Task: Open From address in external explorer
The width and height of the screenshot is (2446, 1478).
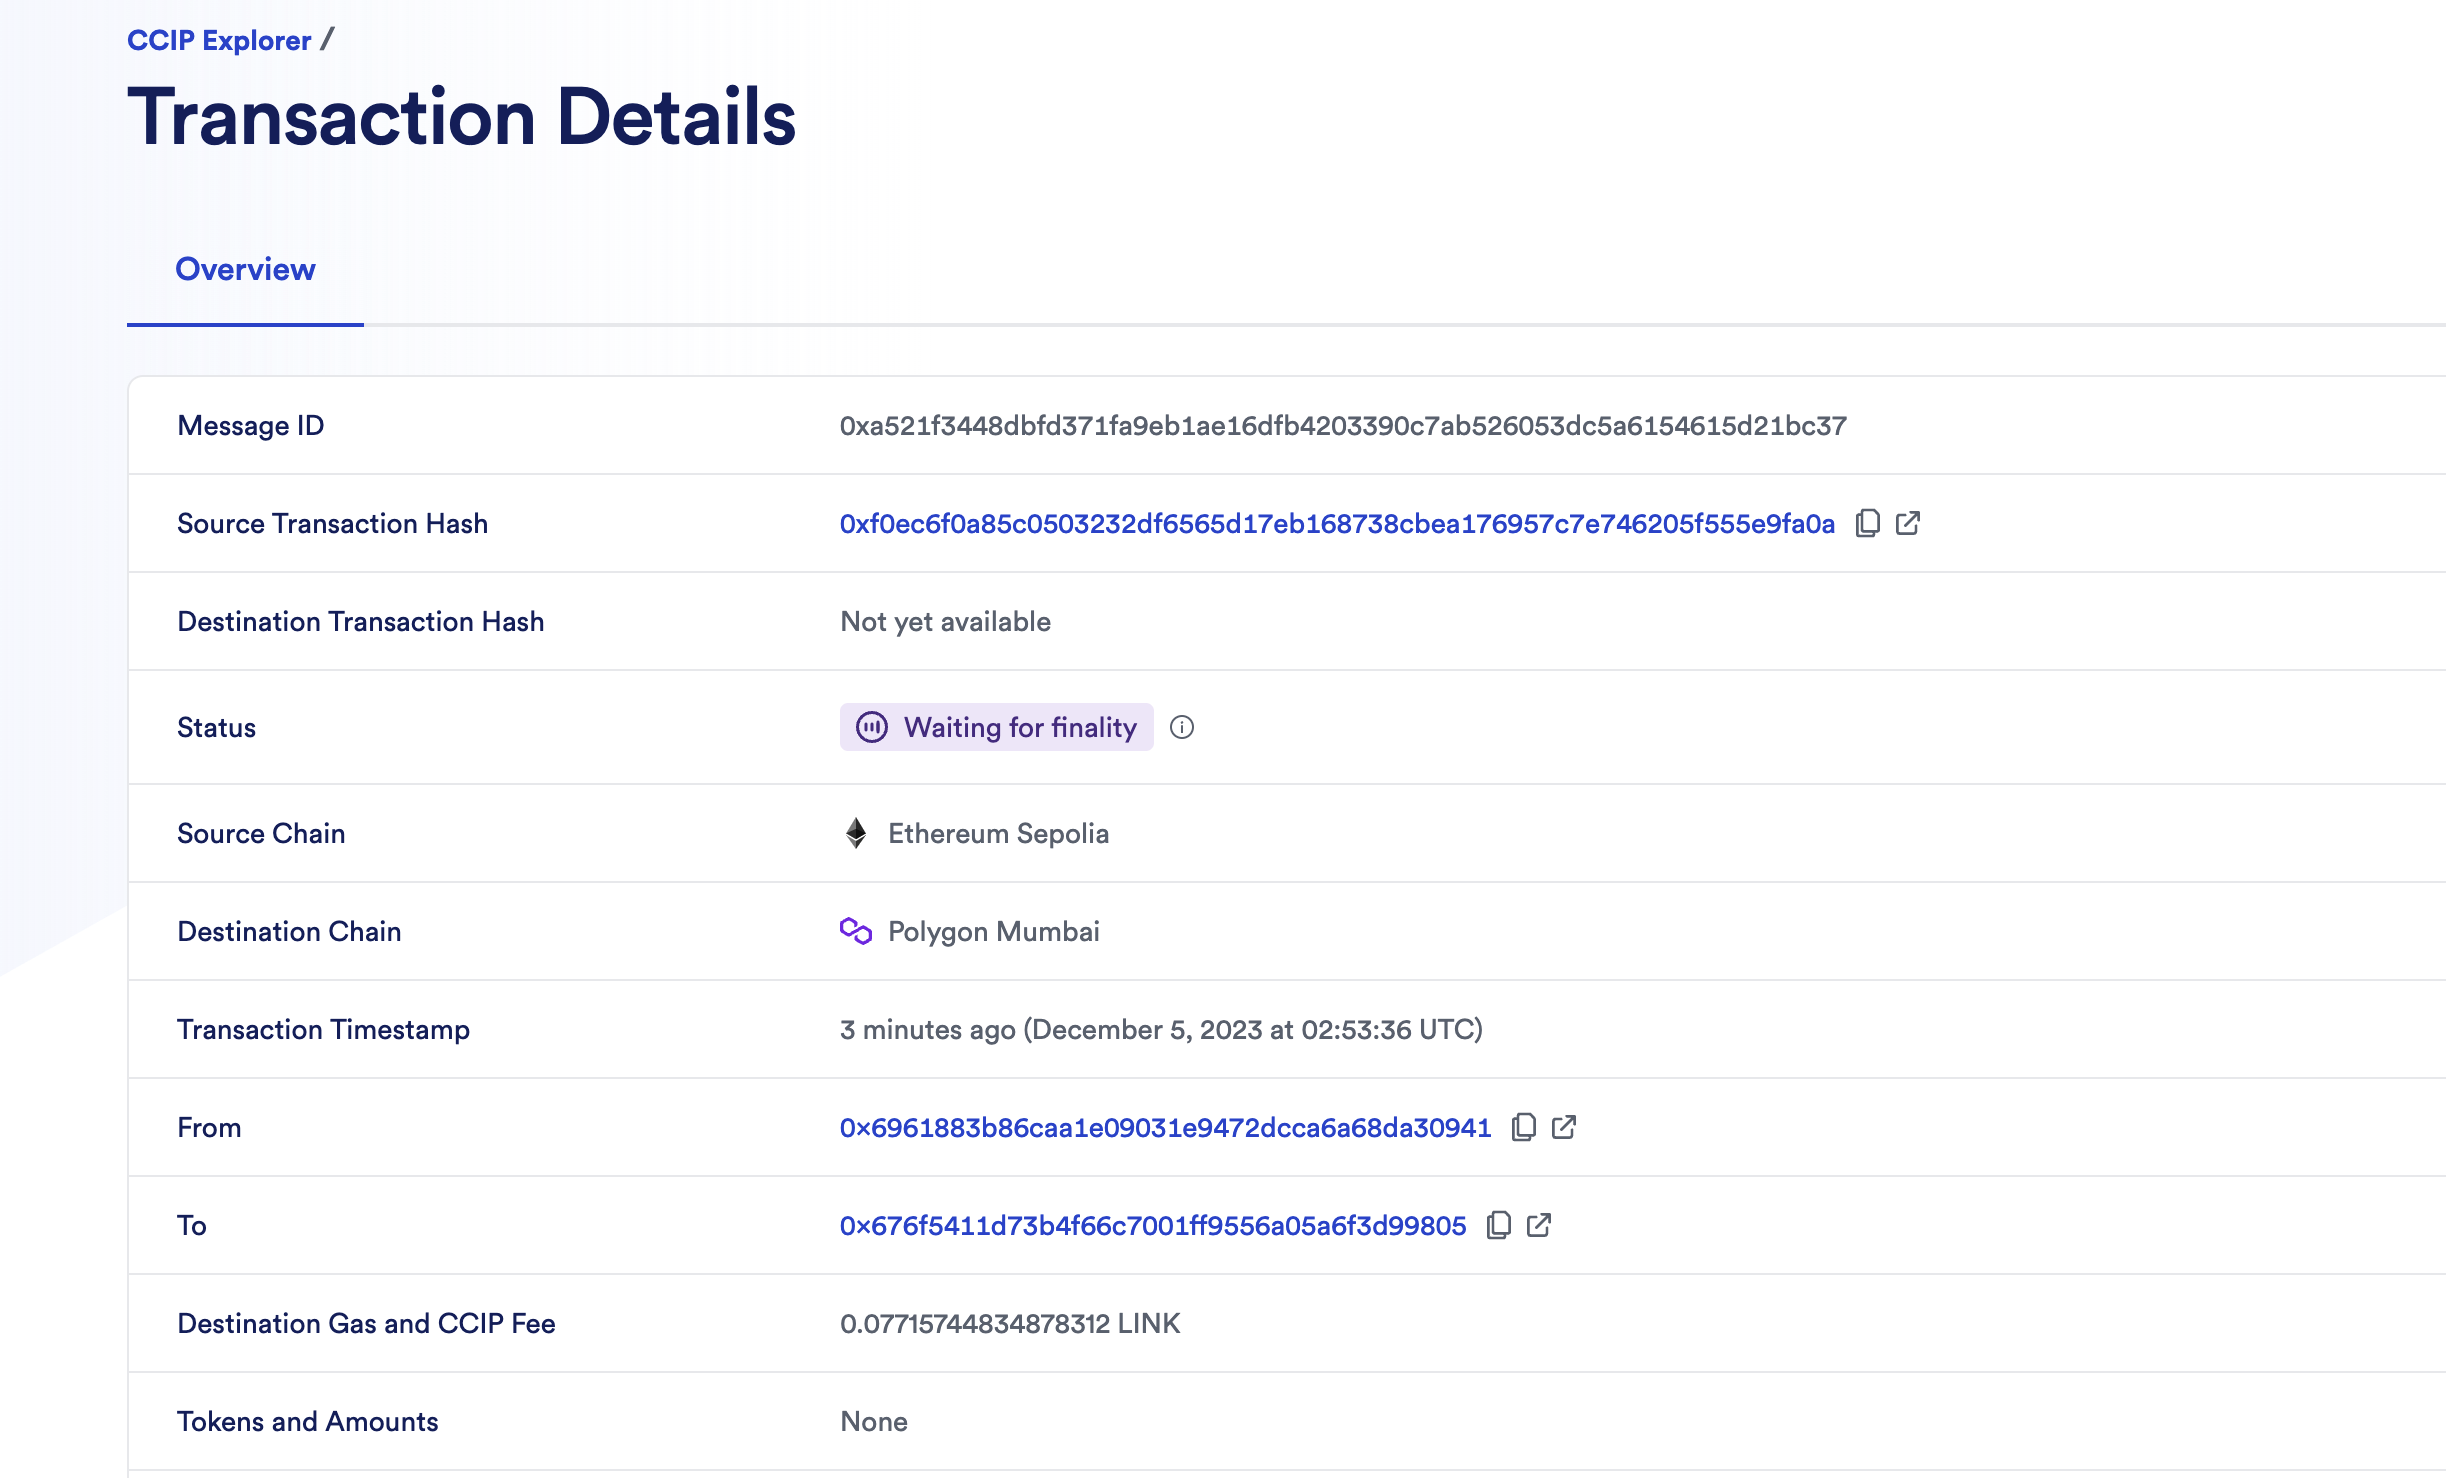Action: point(1564,1127)
